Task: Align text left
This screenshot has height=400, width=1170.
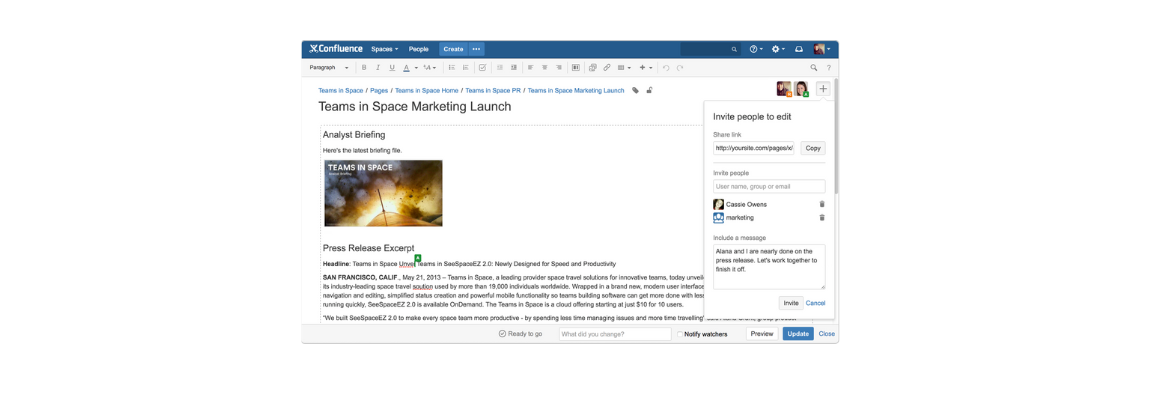Action: [x=531, y=67]
